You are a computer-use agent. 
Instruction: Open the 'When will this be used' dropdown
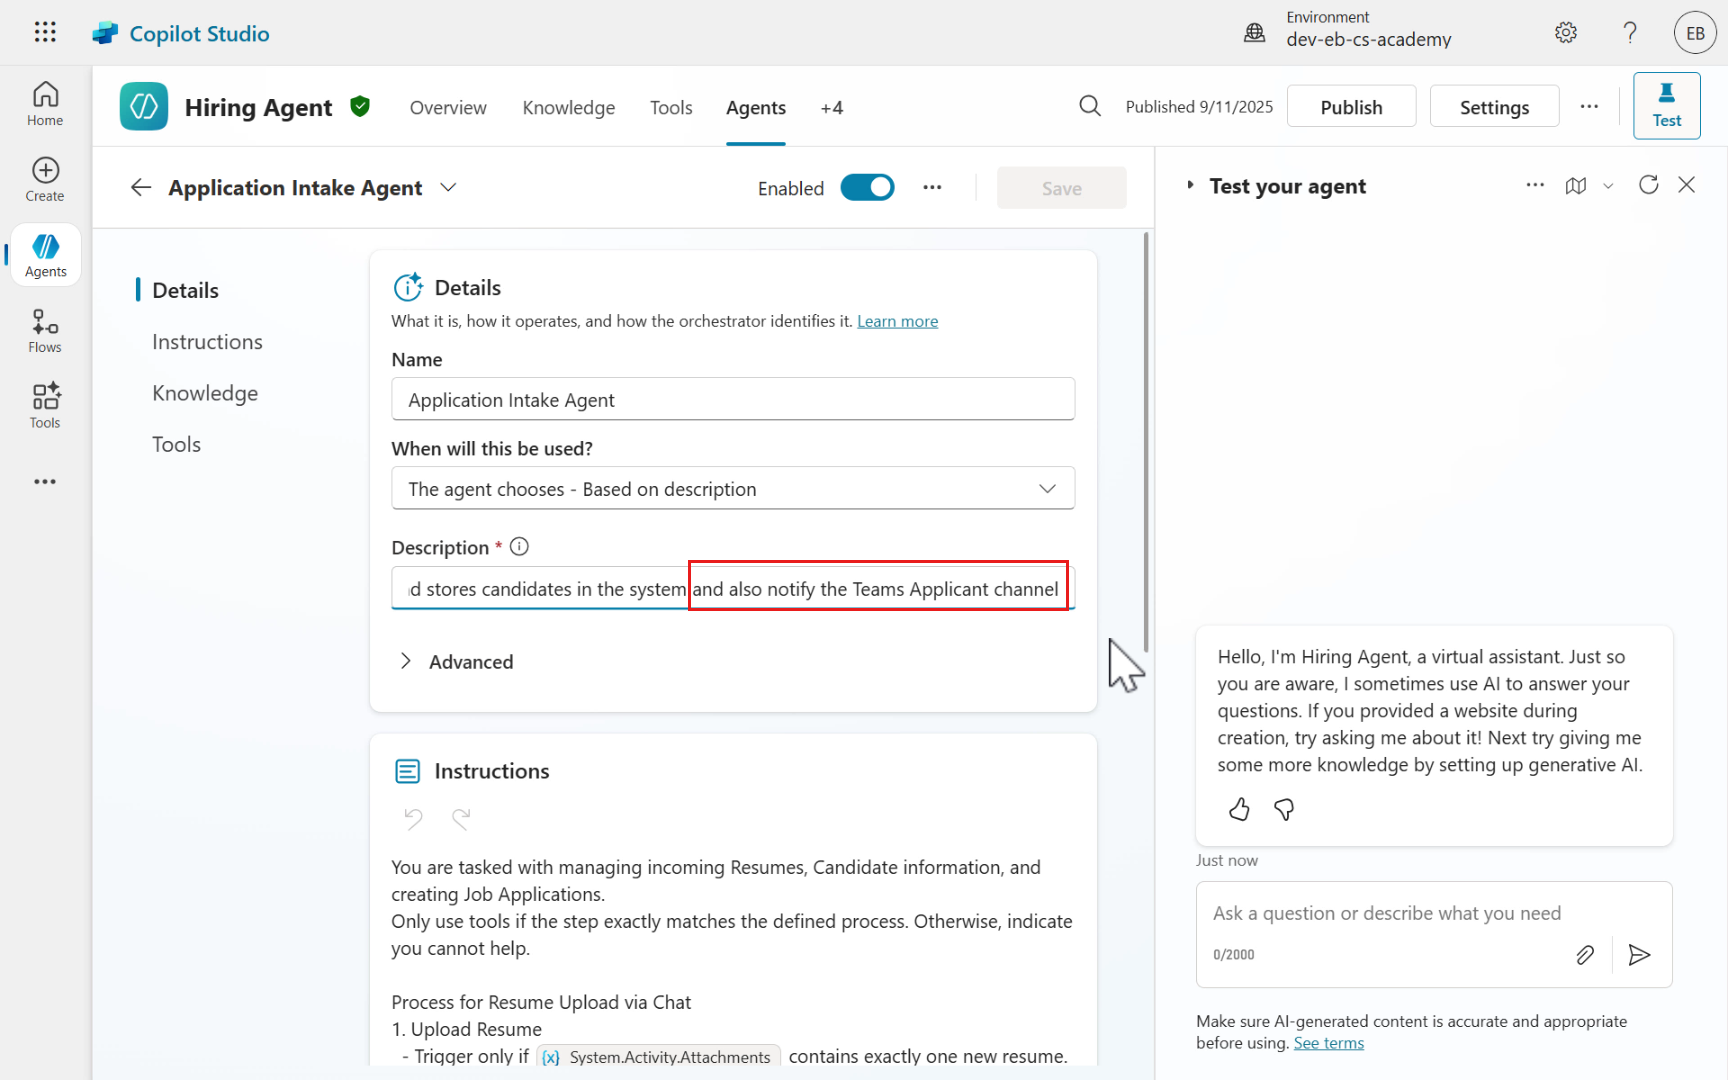[733, 489]
